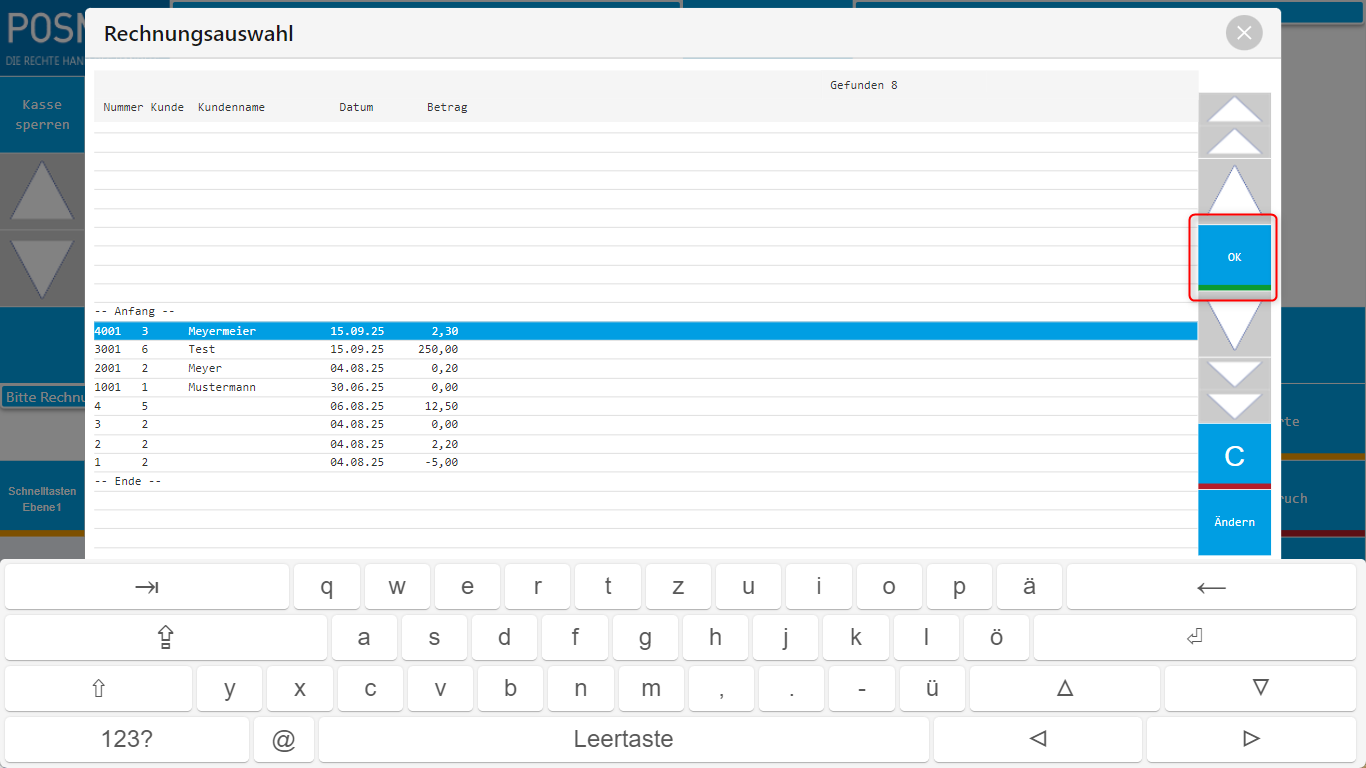Jump to list end with double down arrow
This screenshot has height=768, width=1366.
pos(1234,390)
